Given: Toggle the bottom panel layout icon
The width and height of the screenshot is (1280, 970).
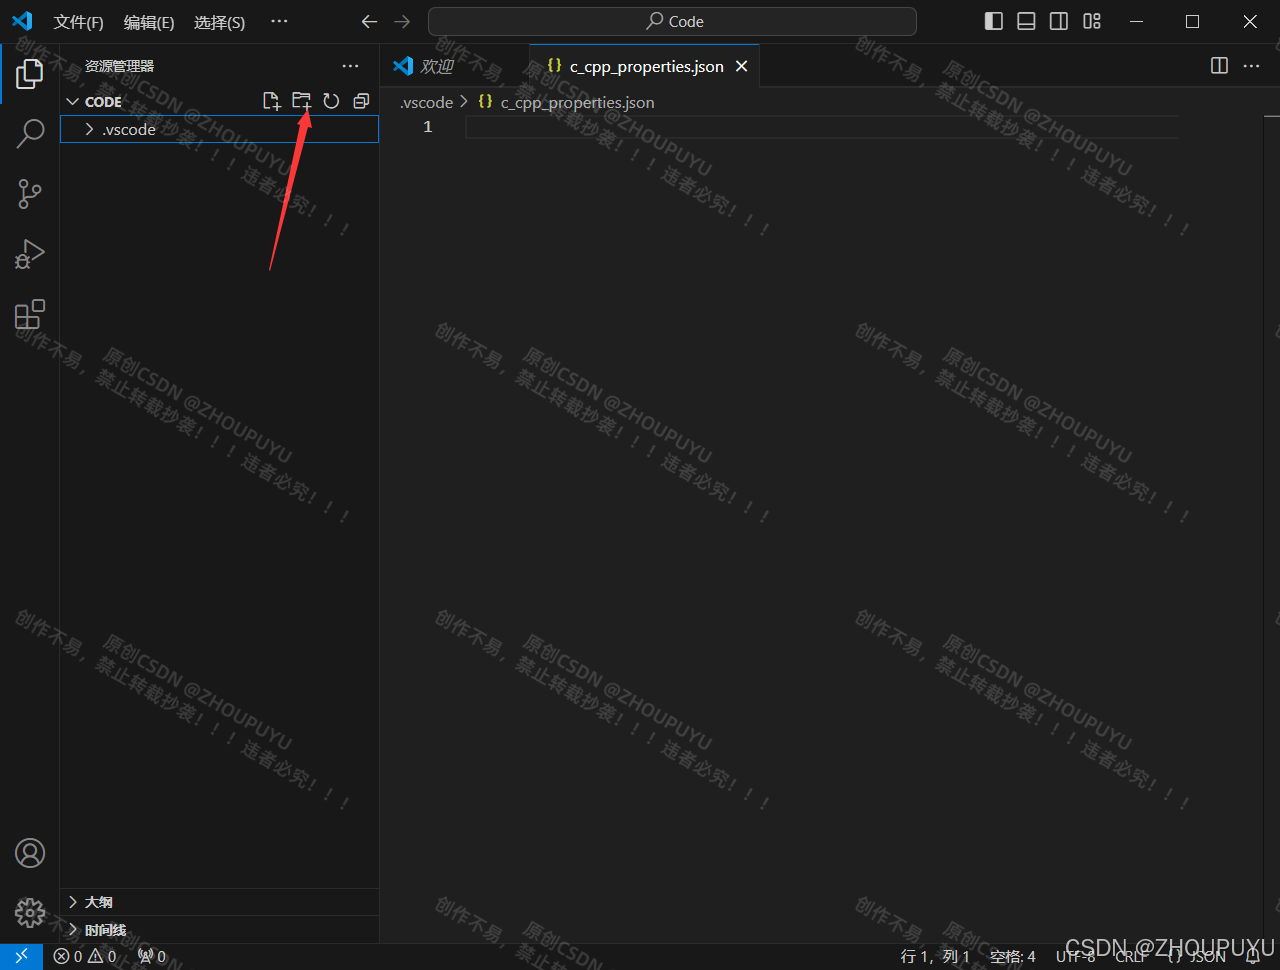Looking at the screenshot, I should [x=1026, y=22].
